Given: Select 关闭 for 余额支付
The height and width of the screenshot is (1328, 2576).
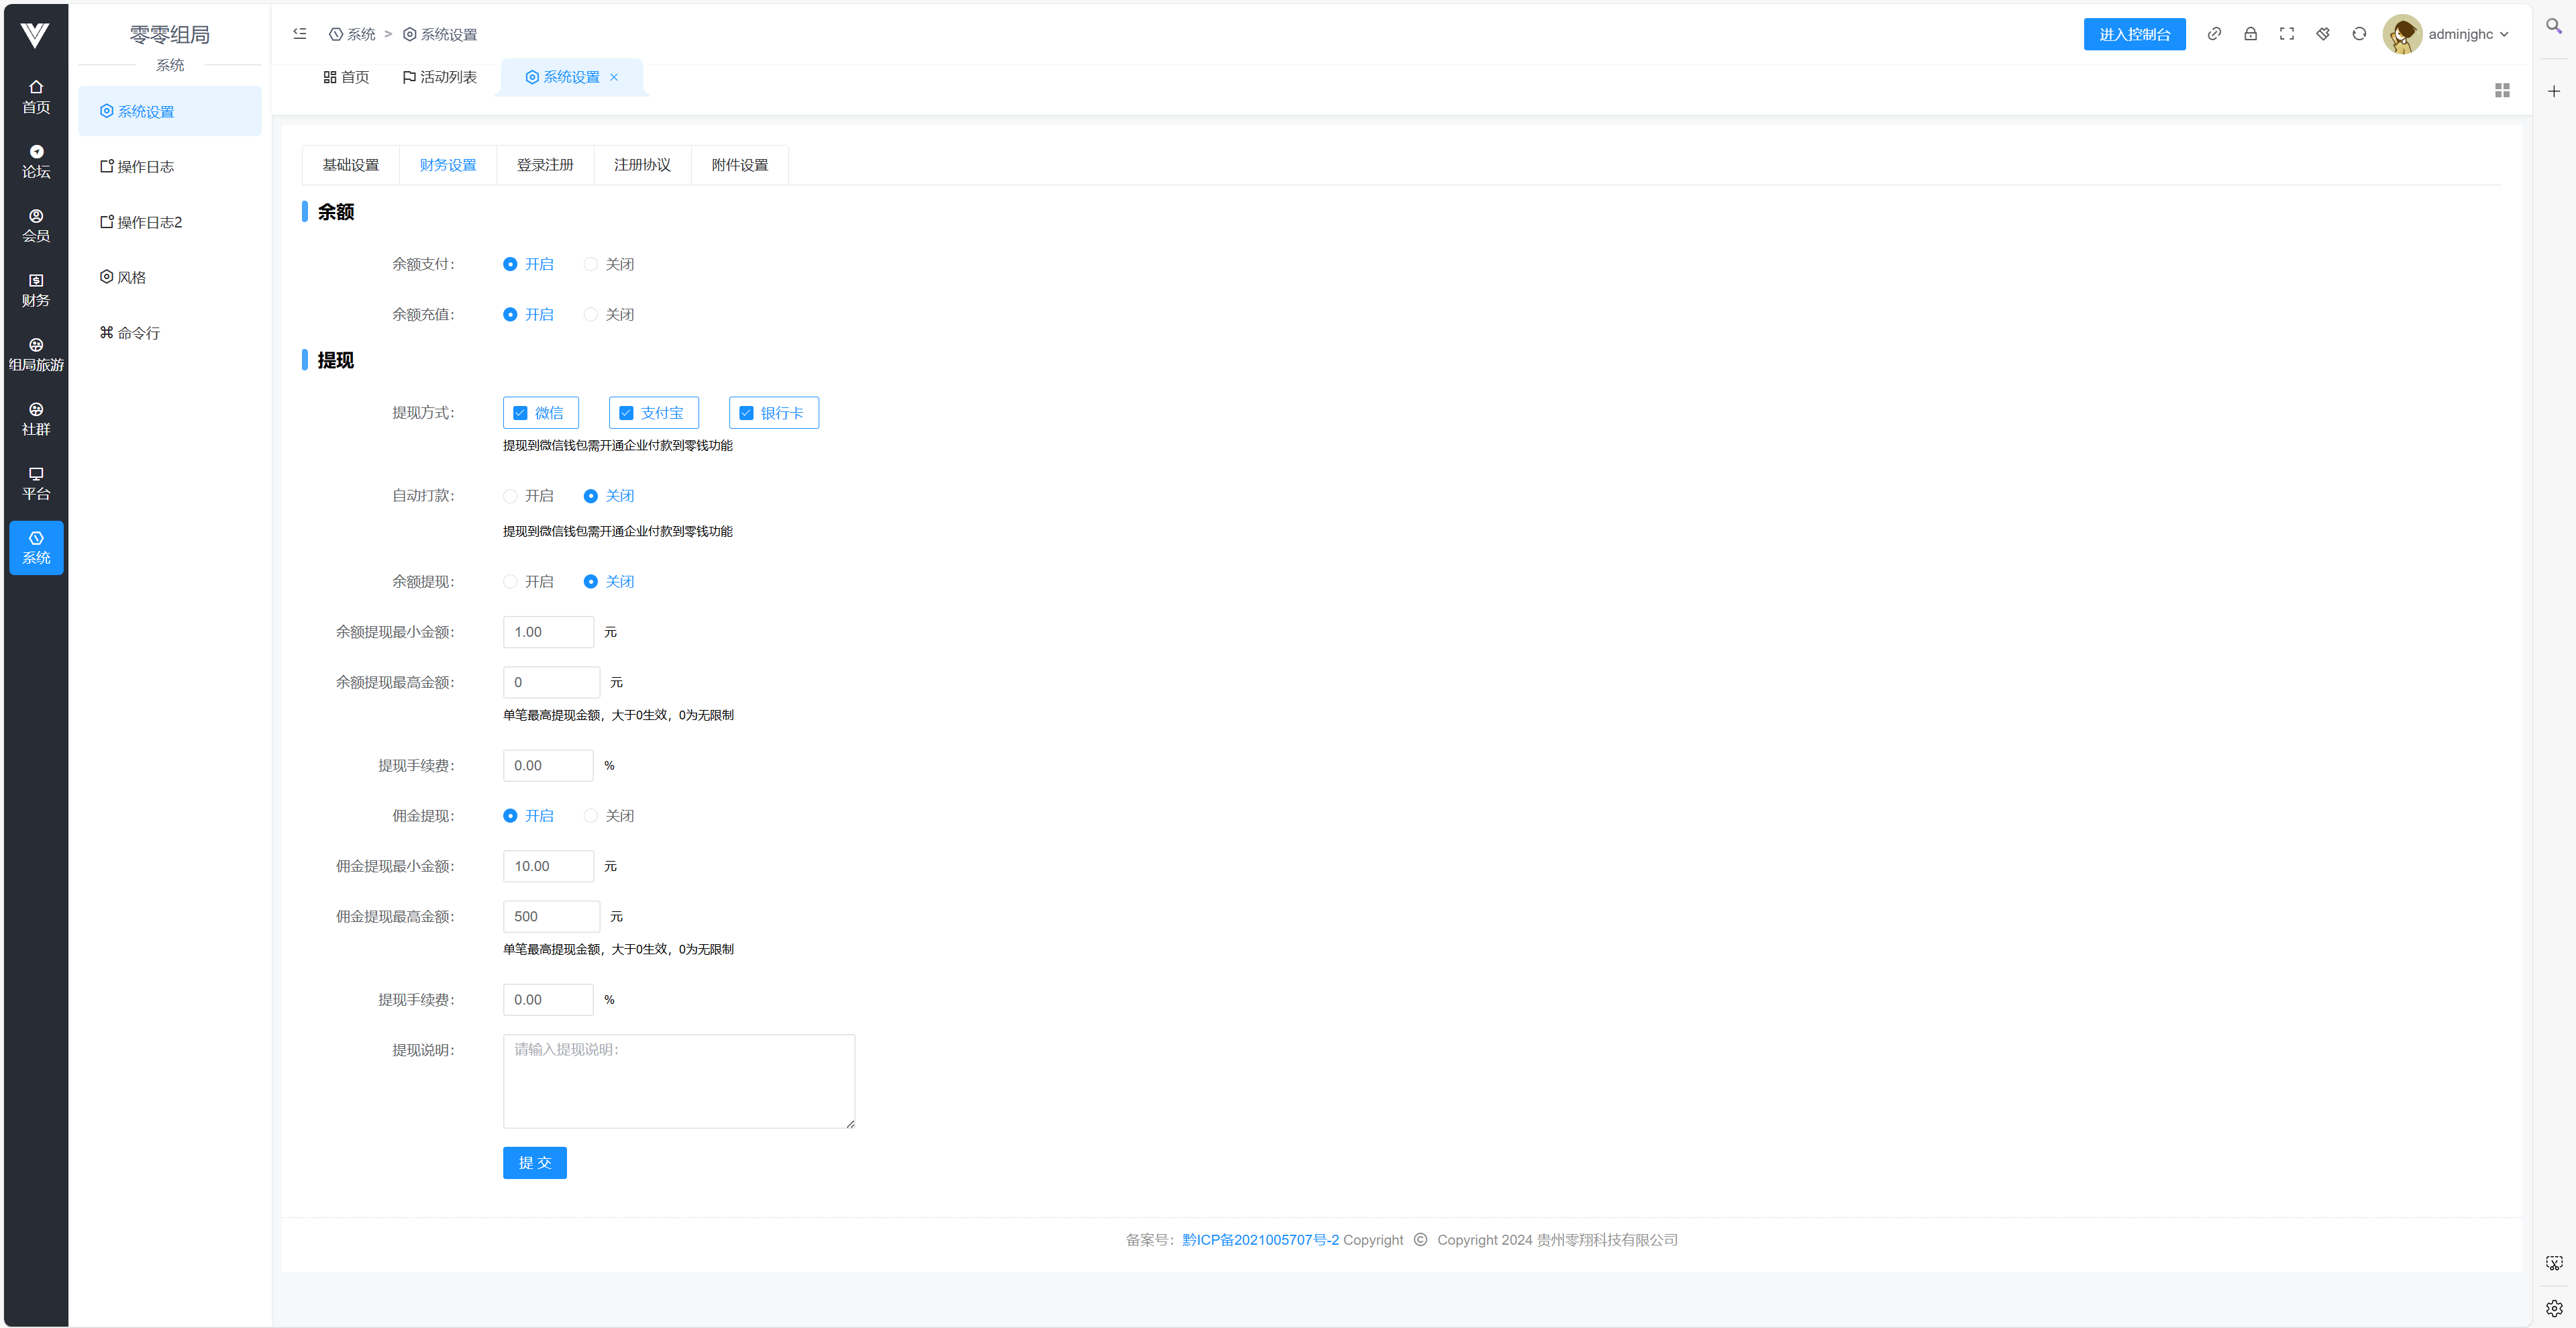Looking at the screenshot, I should pyautogui.click(x=591, y=264).
